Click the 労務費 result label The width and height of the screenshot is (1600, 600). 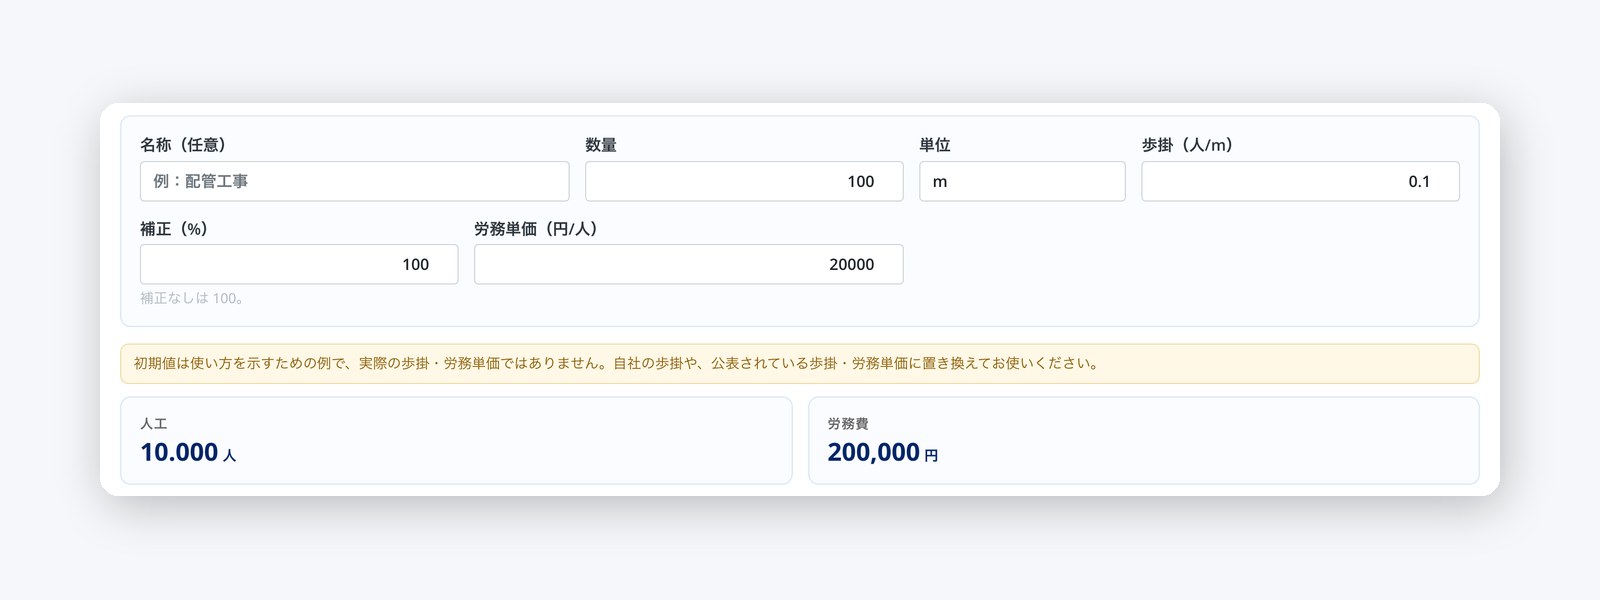pyautogui.click(x=848, y=424)
